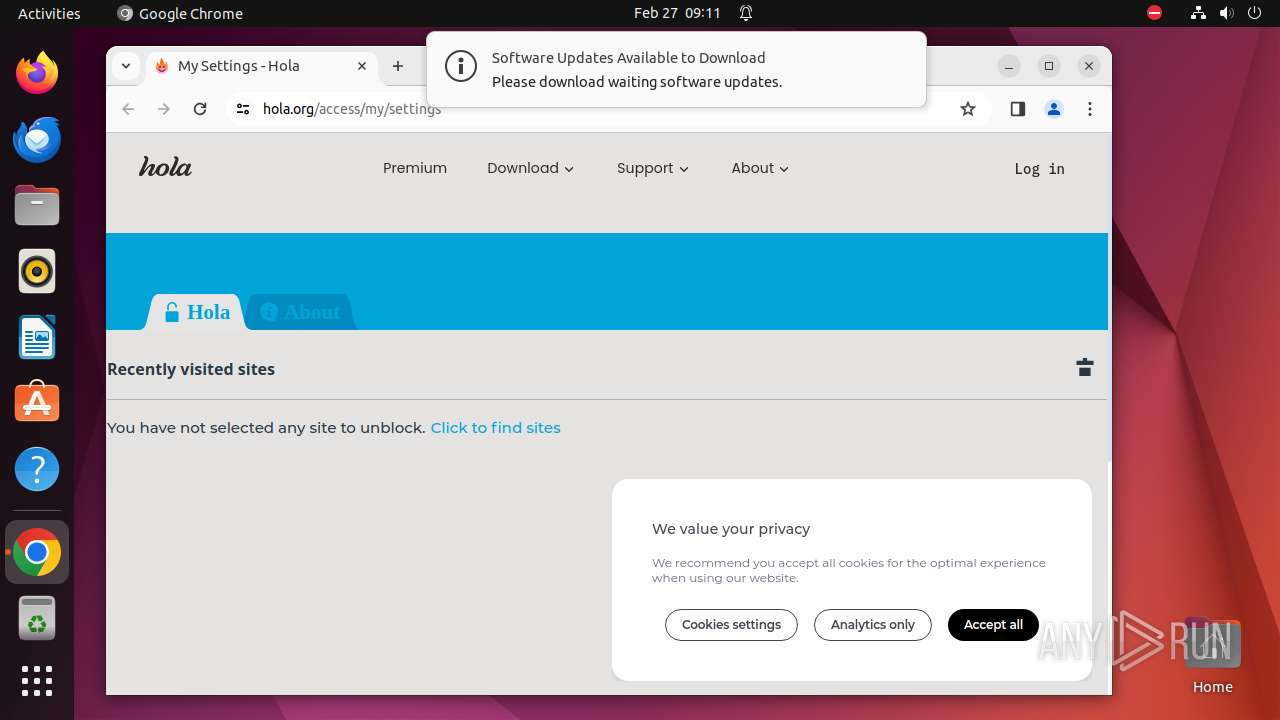Viewport: 1280px width, 720px height.
Task: Click the hola logo
Action: pyautogui.click(x=165, y=167)
